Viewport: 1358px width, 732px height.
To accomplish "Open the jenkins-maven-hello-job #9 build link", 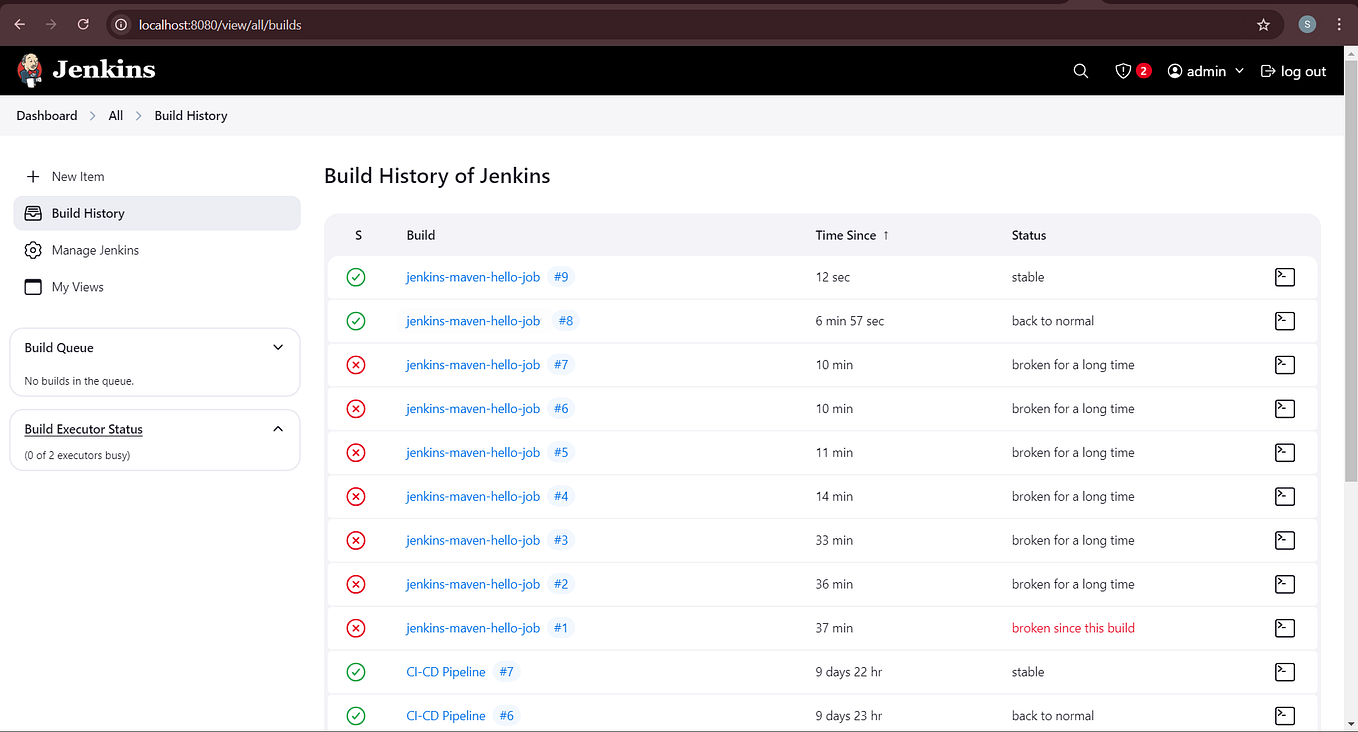I will click(x=561, y=277).
